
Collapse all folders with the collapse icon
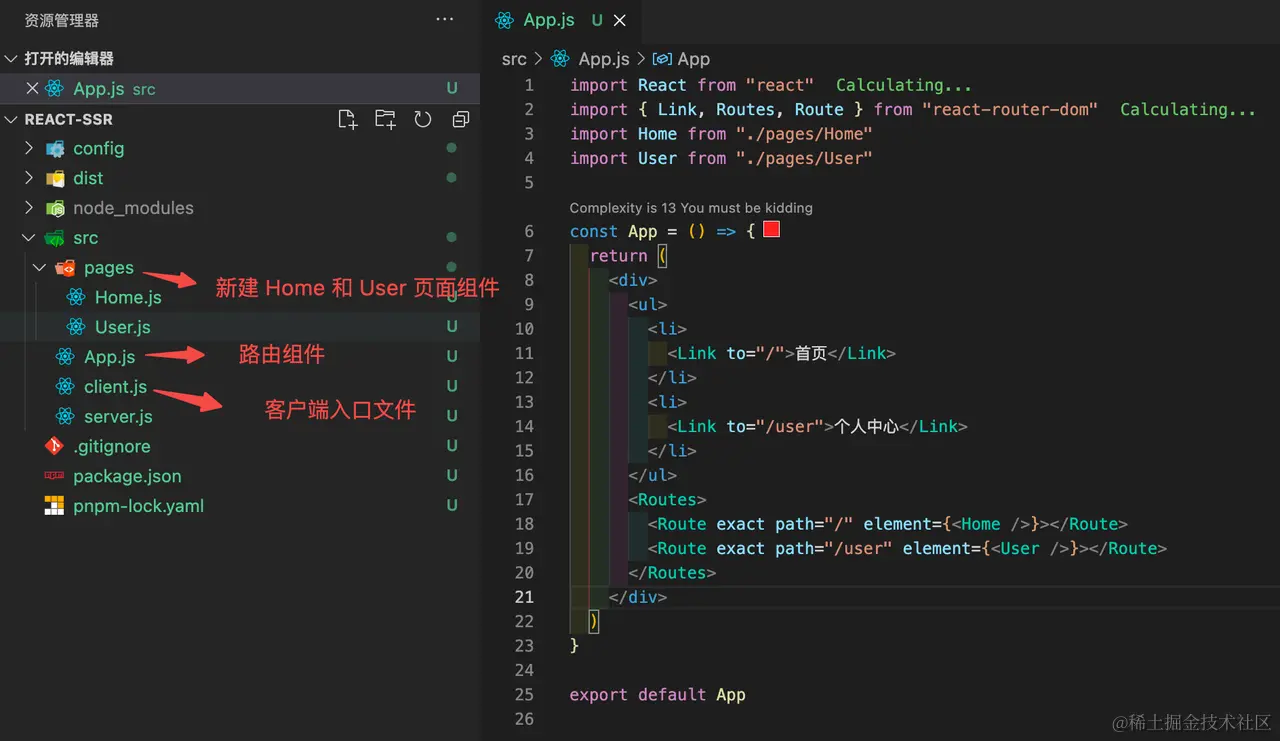pos(461,119)
